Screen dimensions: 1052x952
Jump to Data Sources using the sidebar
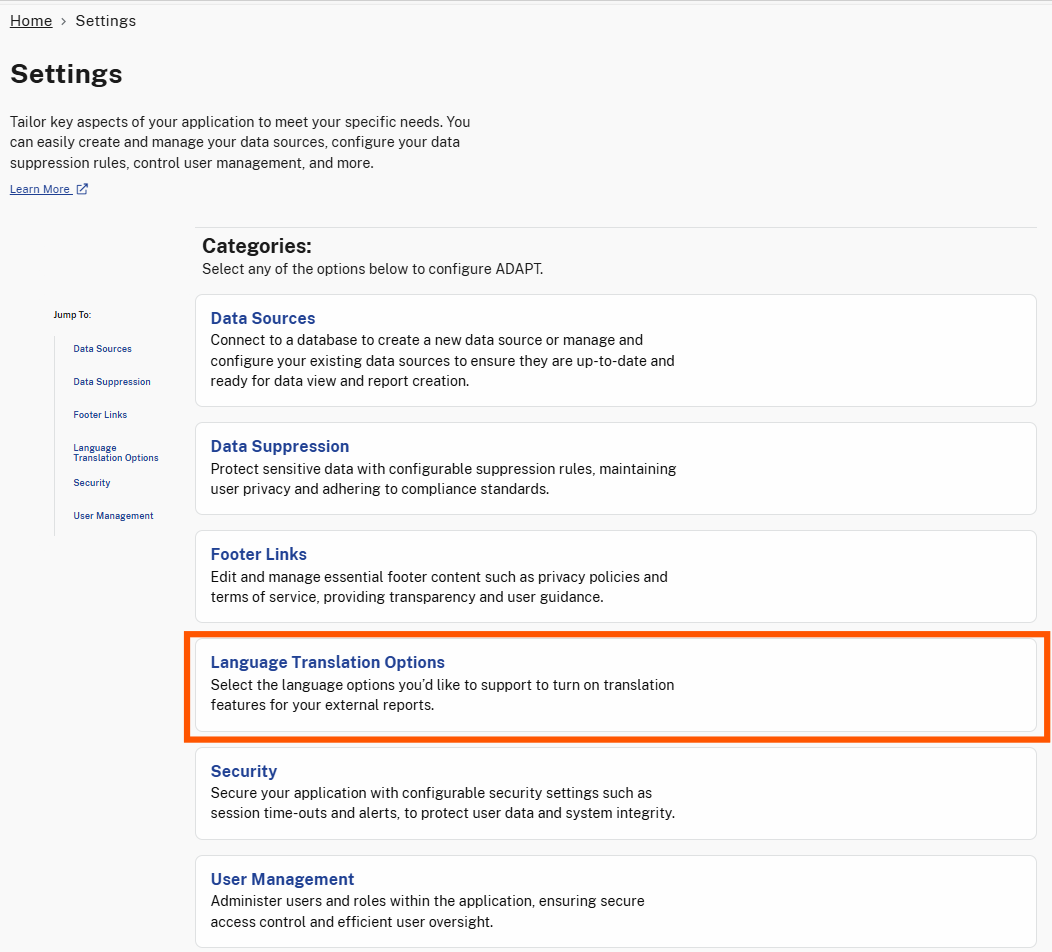tap(102, 348)
